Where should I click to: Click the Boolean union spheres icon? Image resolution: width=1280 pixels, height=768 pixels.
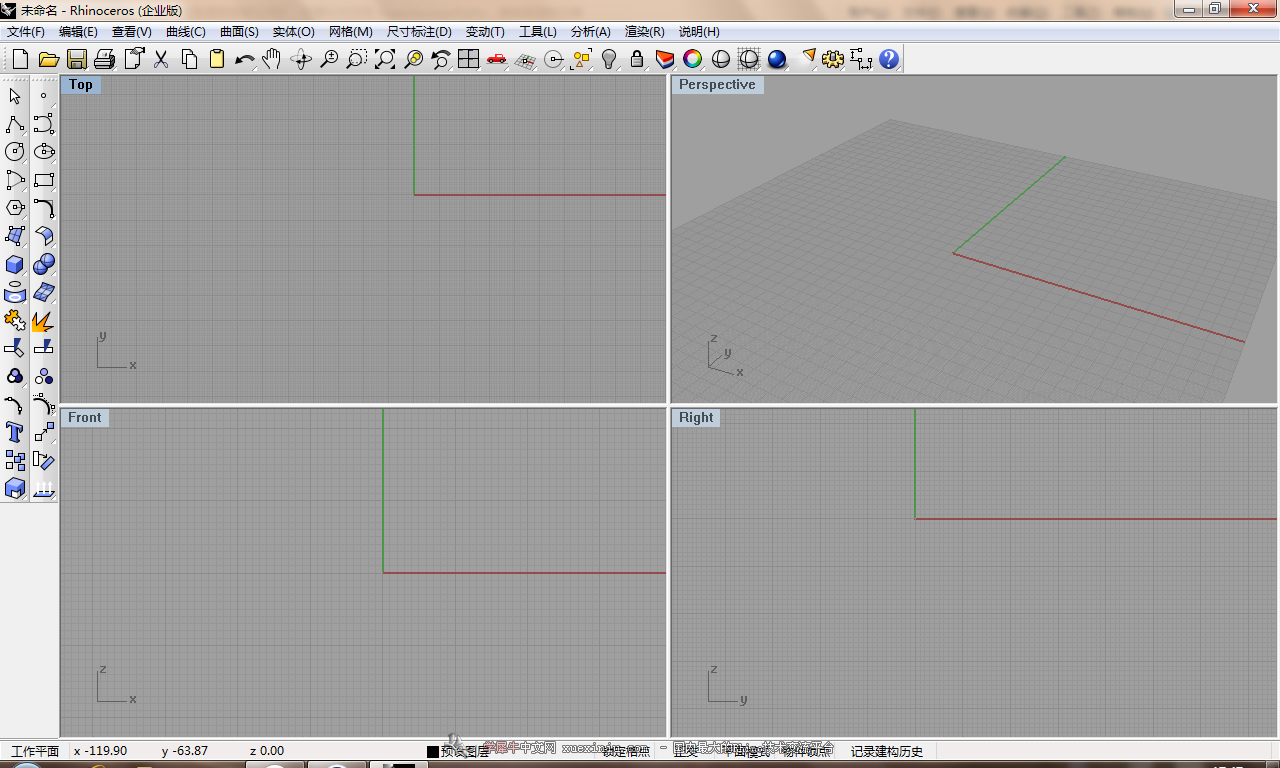click(44, 265)
